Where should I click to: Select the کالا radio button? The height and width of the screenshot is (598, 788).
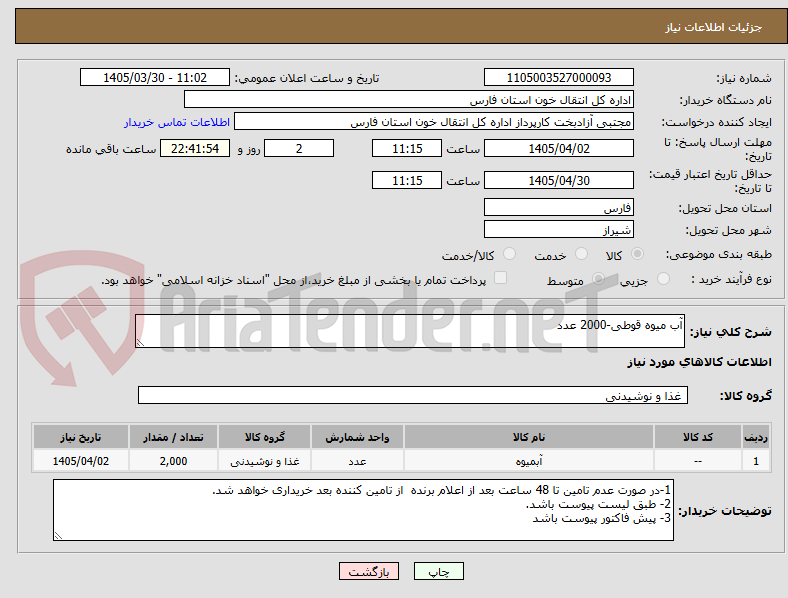637,254
